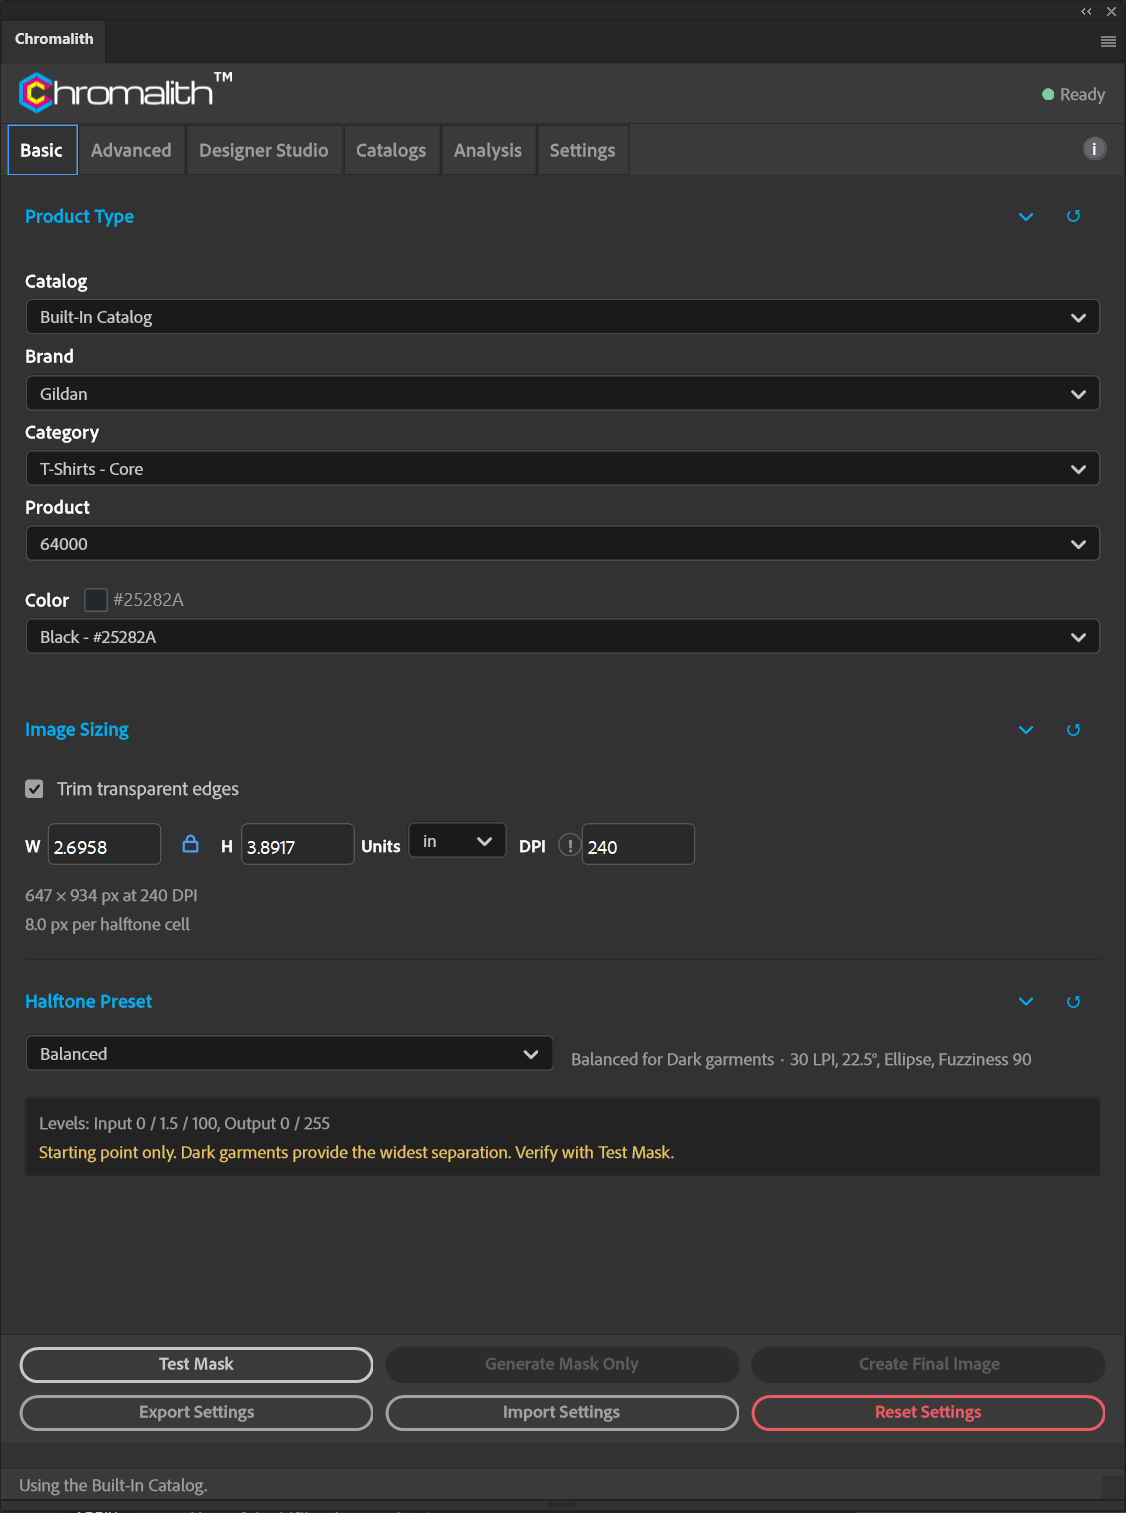Click the Halftone Preset section heading
Viewport: 1126px width, 1513px height.
pyautogui.click(x=88, y=1002)
